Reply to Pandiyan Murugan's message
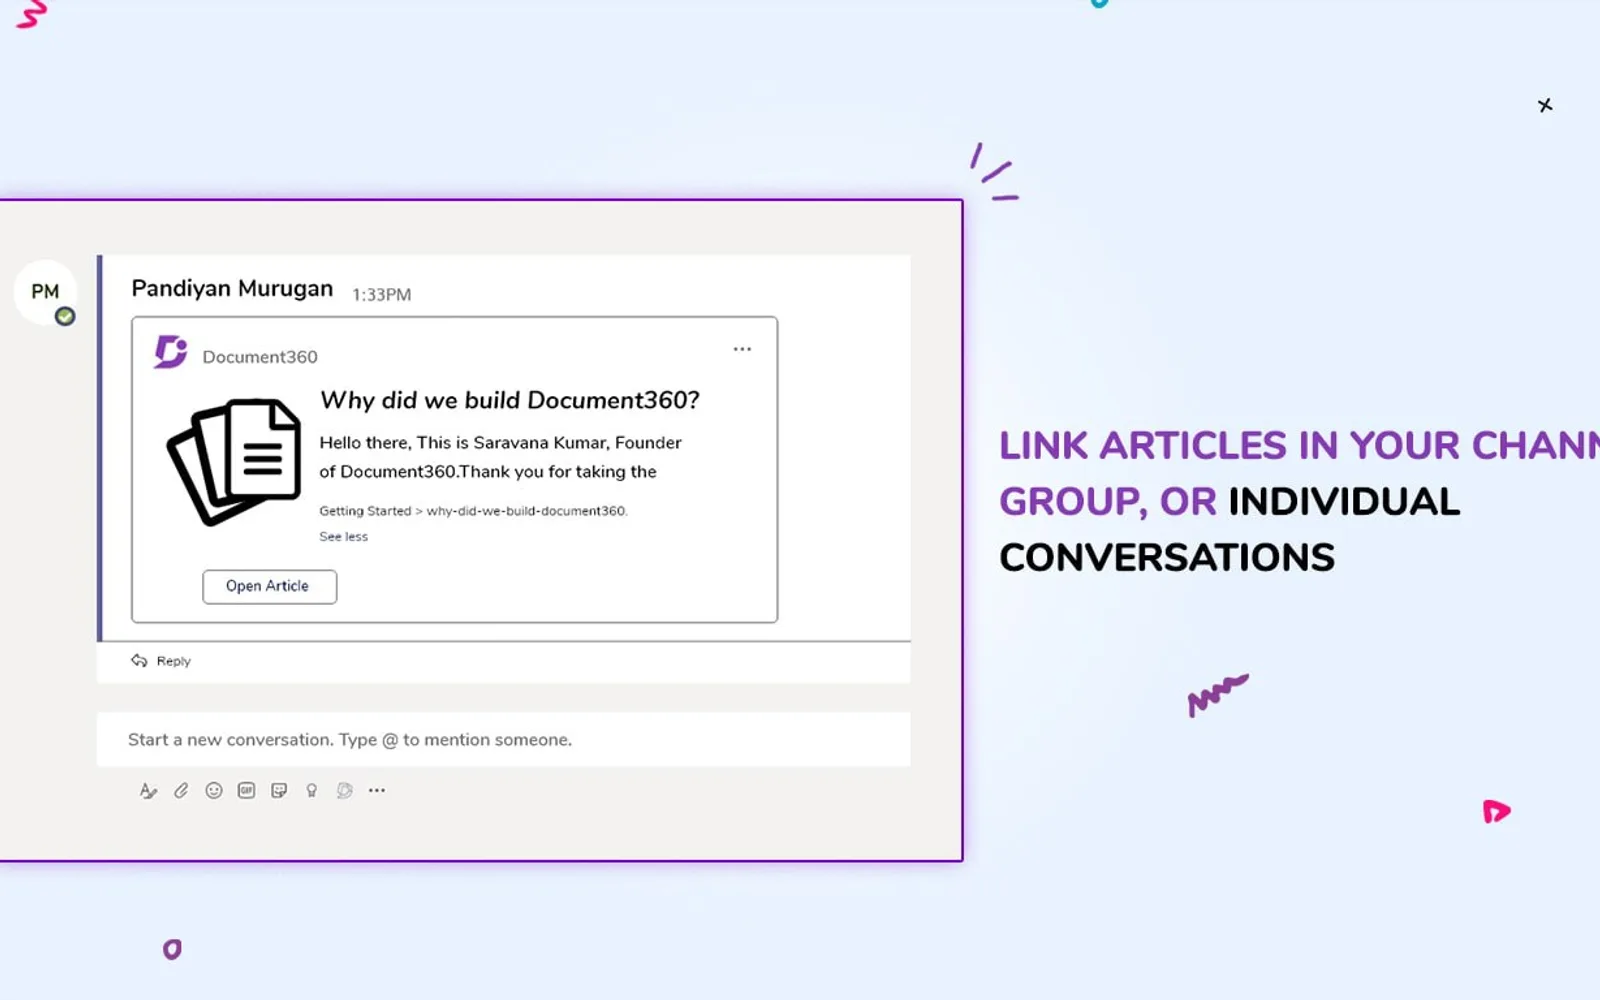The image size is (1600, 1000). coord(161,661)
